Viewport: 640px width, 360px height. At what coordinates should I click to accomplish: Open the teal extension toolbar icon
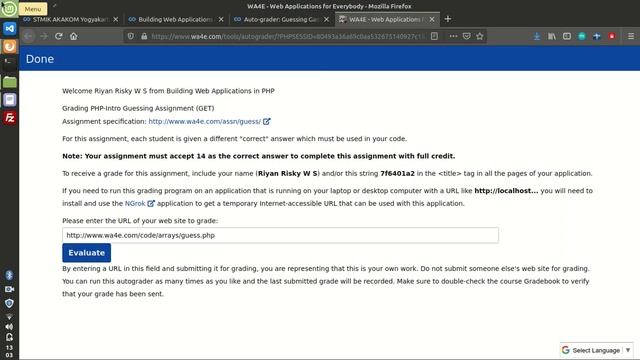582,36
